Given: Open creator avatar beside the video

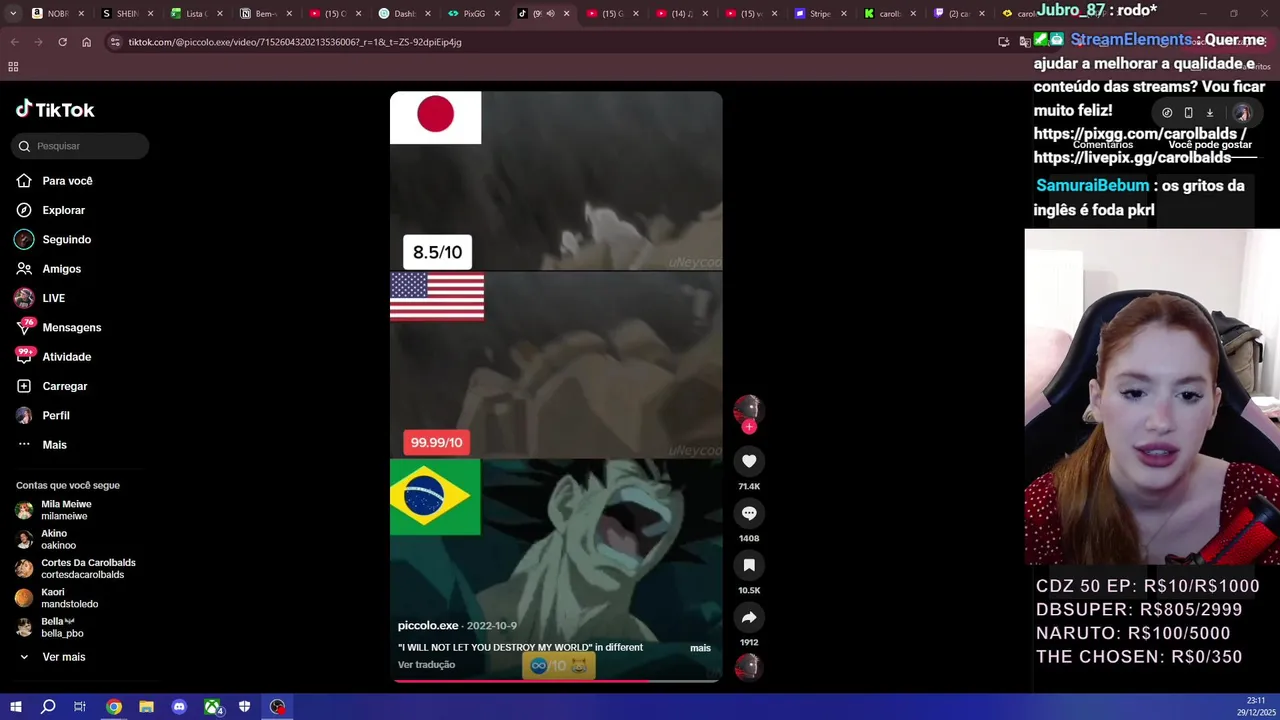Looking at the screenshot, I should 748,408.
